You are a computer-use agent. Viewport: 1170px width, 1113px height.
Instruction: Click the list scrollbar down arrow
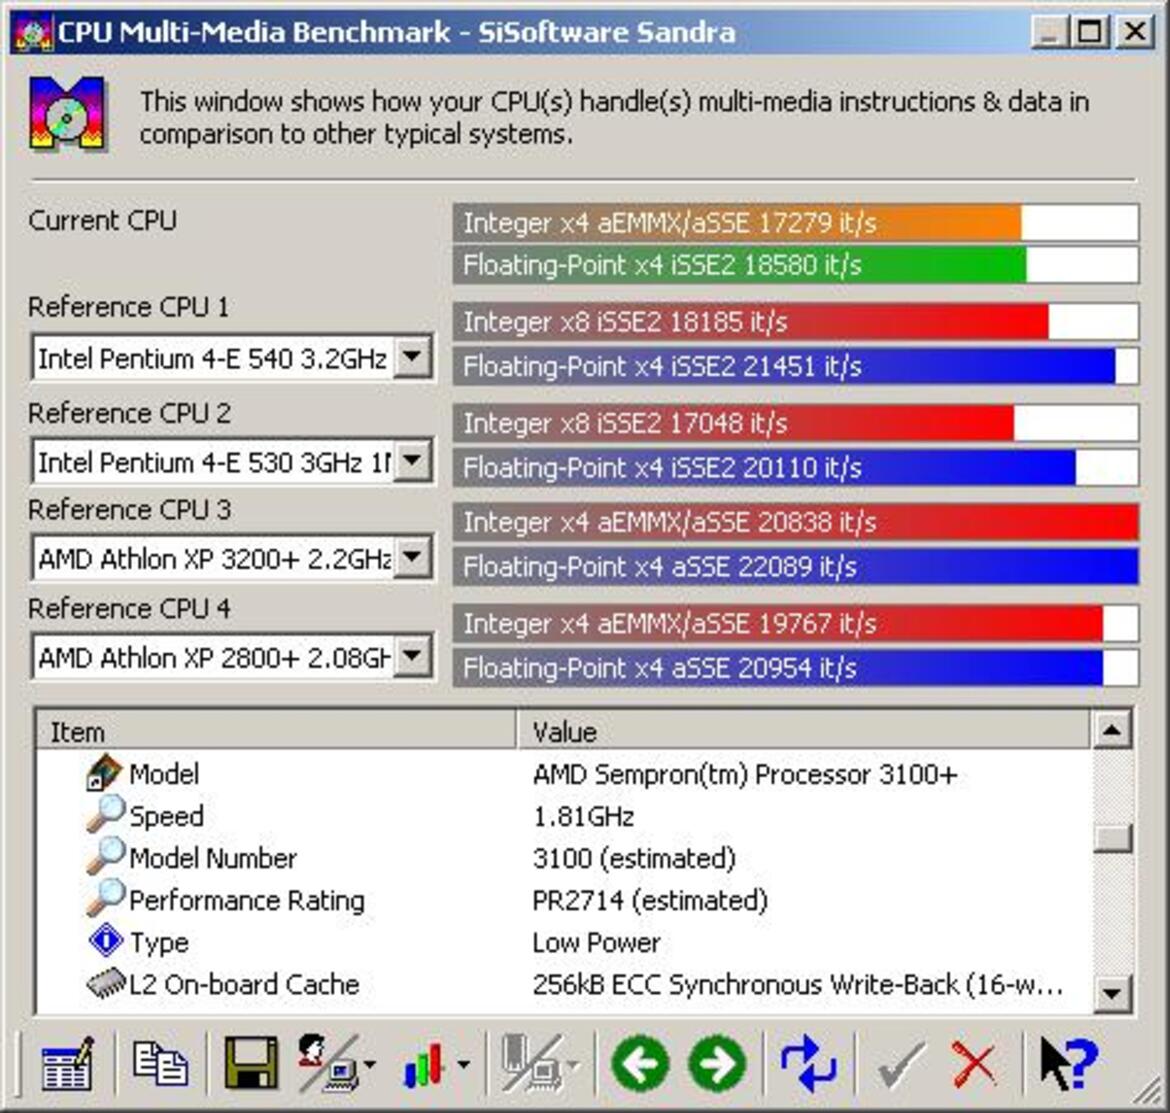point(1113,994)
